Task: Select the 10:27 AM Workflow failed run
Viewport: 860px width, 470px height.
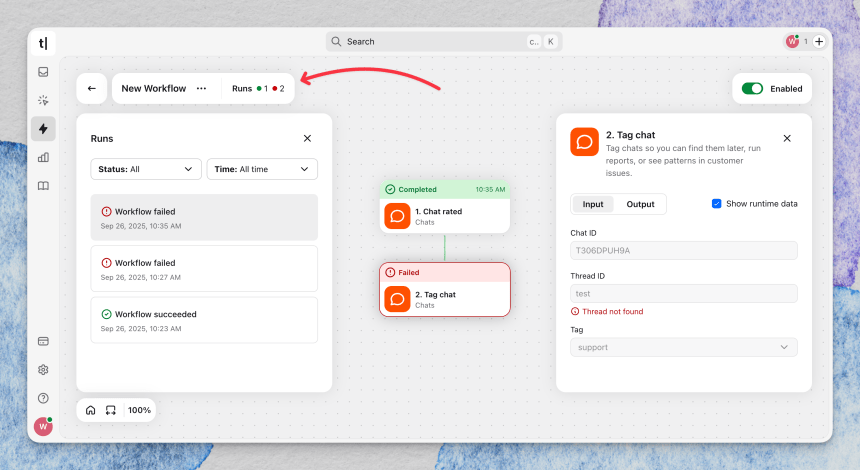Action: [x=204, y=269]
